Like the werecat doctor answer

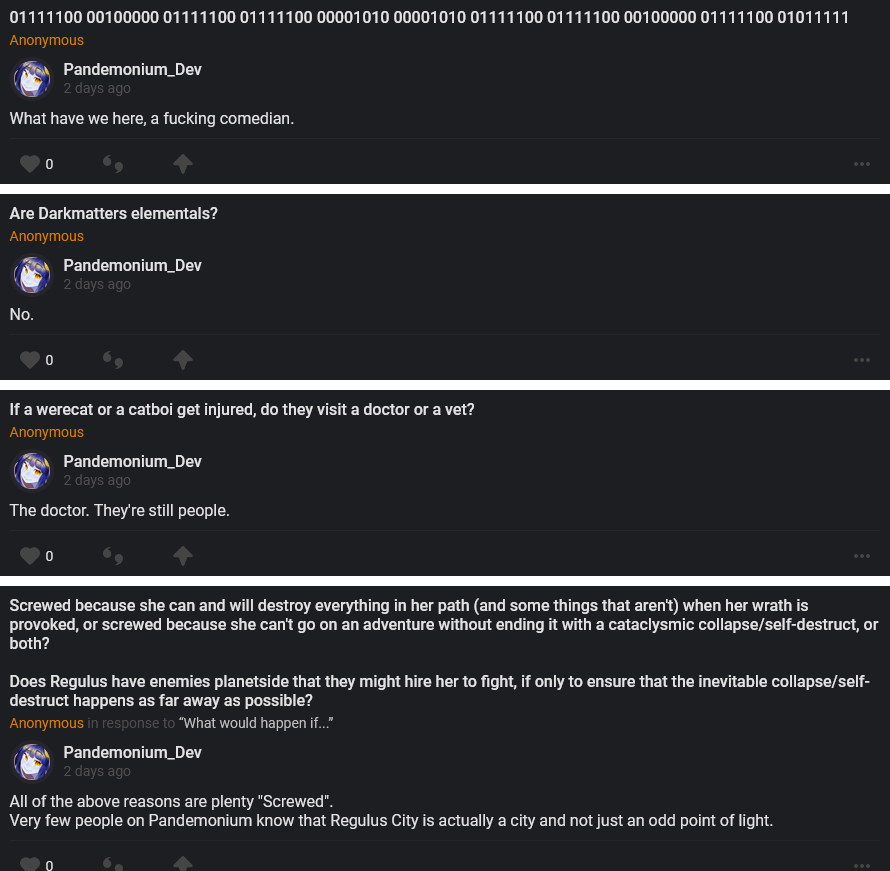point(30,556)
